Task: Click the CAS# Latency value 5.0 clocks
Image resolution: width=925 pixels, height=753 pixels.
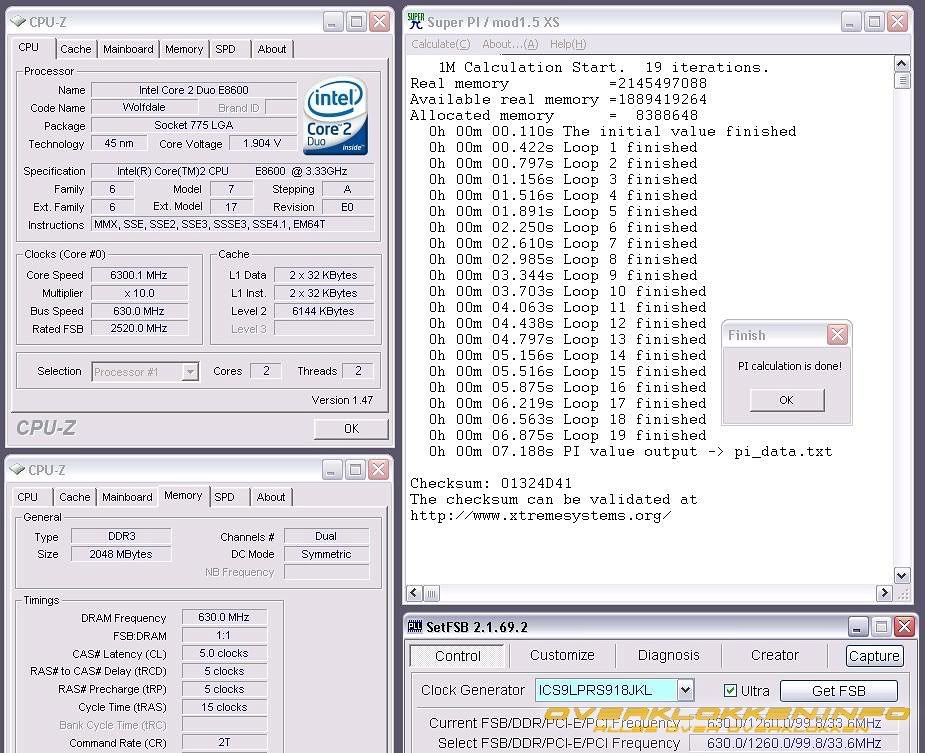Action: 224,653
